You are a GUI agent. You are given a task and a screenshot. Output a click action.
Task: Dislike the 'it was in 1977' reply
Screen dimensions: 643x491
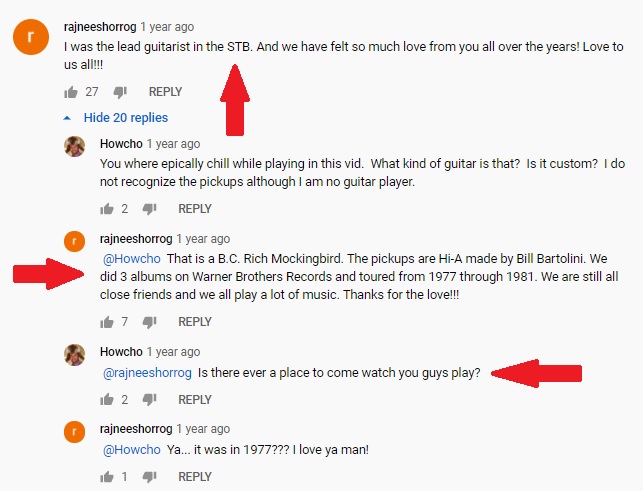tap(149, 478)
